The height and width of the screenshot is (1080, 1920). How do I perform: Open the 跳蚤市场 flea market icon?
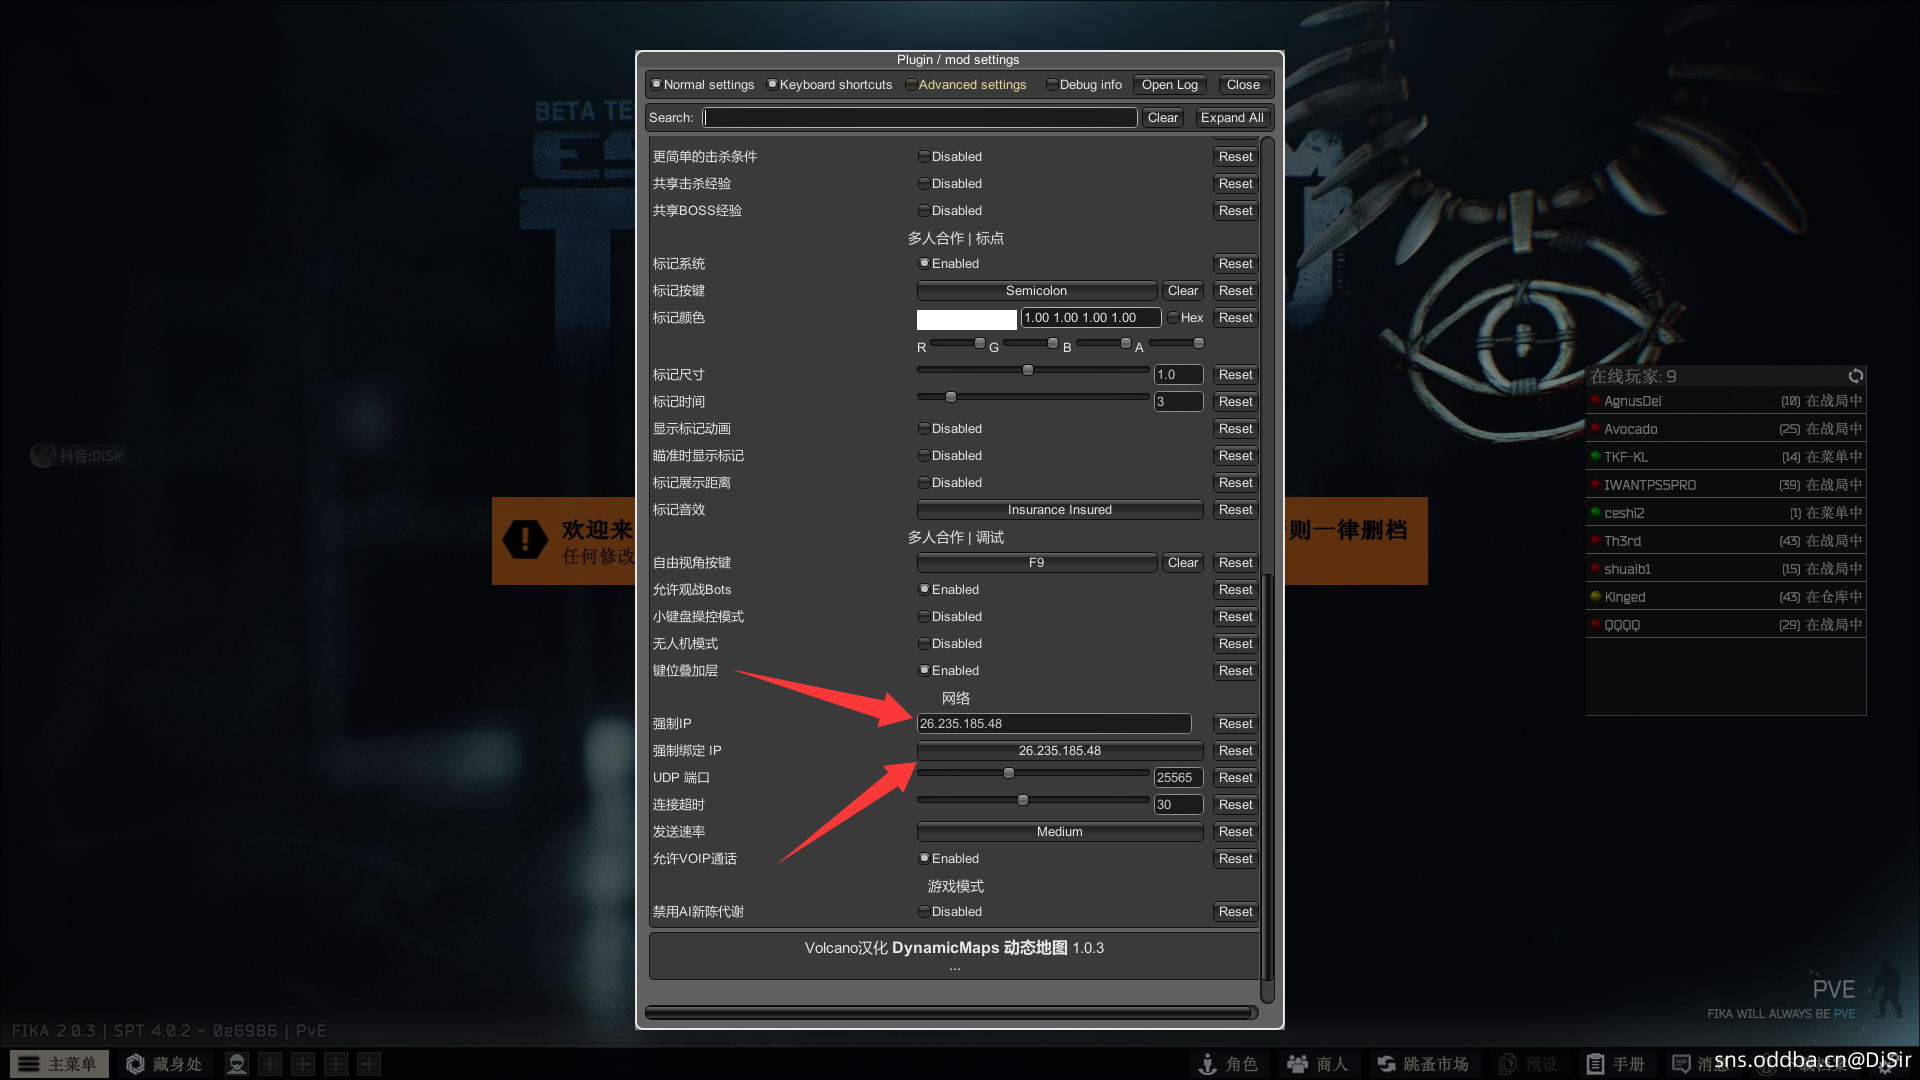pos(1386,1064)
